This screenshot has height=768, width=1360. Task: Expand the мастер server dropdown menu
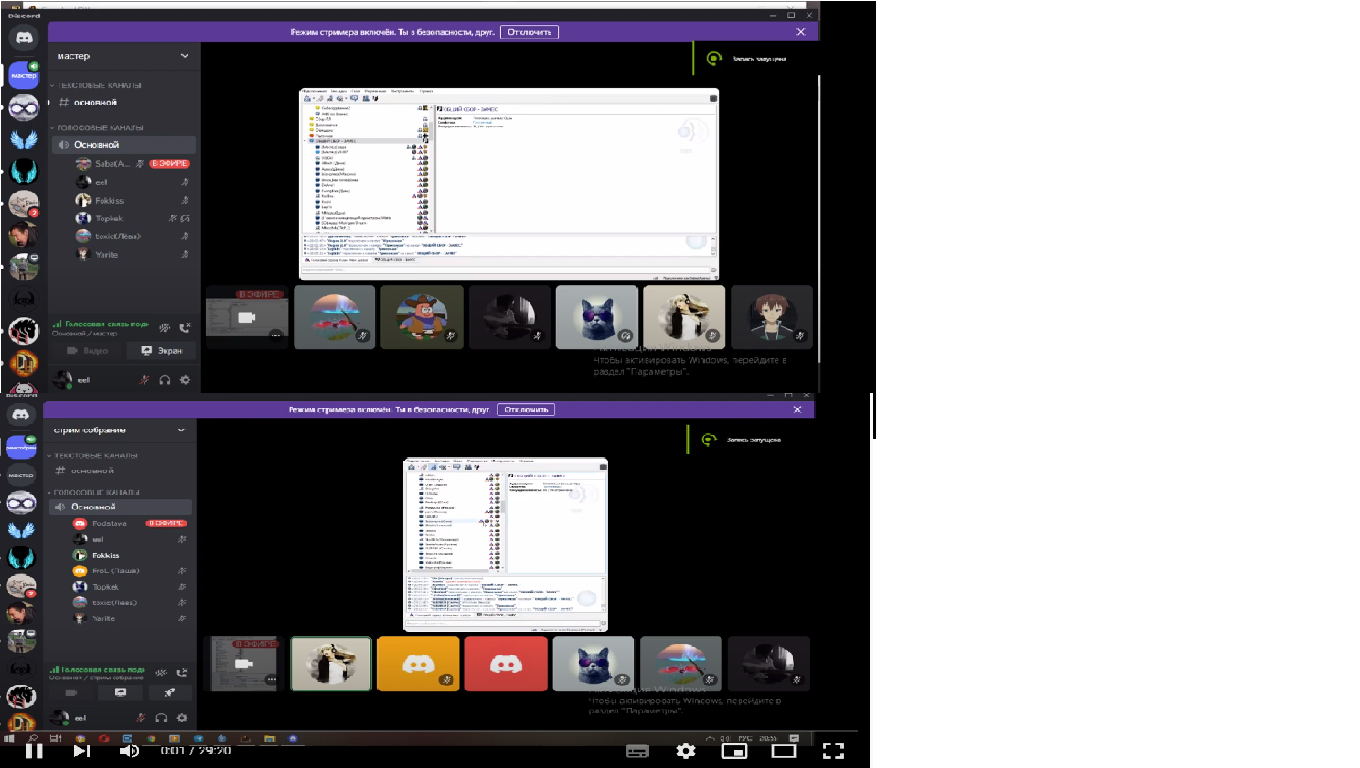point(184,57)
